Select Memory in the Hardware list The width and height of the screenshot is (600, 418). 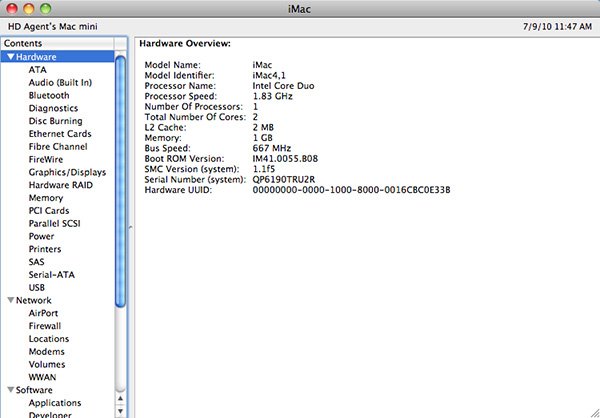tap(46, 198)
